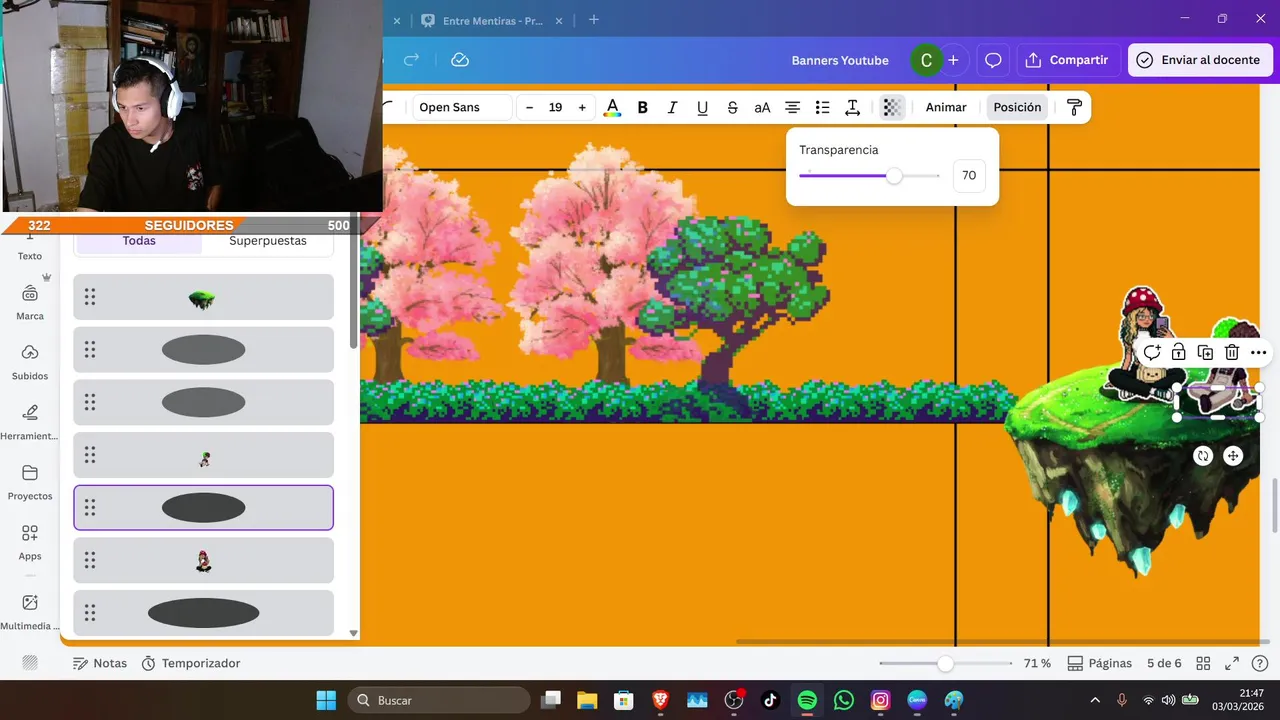Toggle underline formatting
1280x720 pixels.
pyautogui.click(x=702, y=107)
